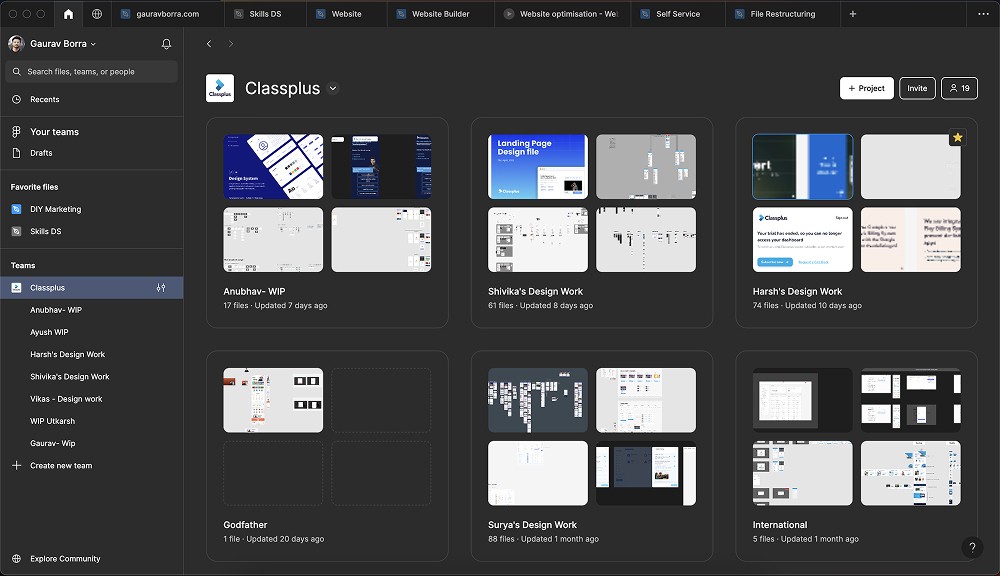Open Shivika's Design Work project title
Screen dimensions: 1000x576
click(535, 291)
